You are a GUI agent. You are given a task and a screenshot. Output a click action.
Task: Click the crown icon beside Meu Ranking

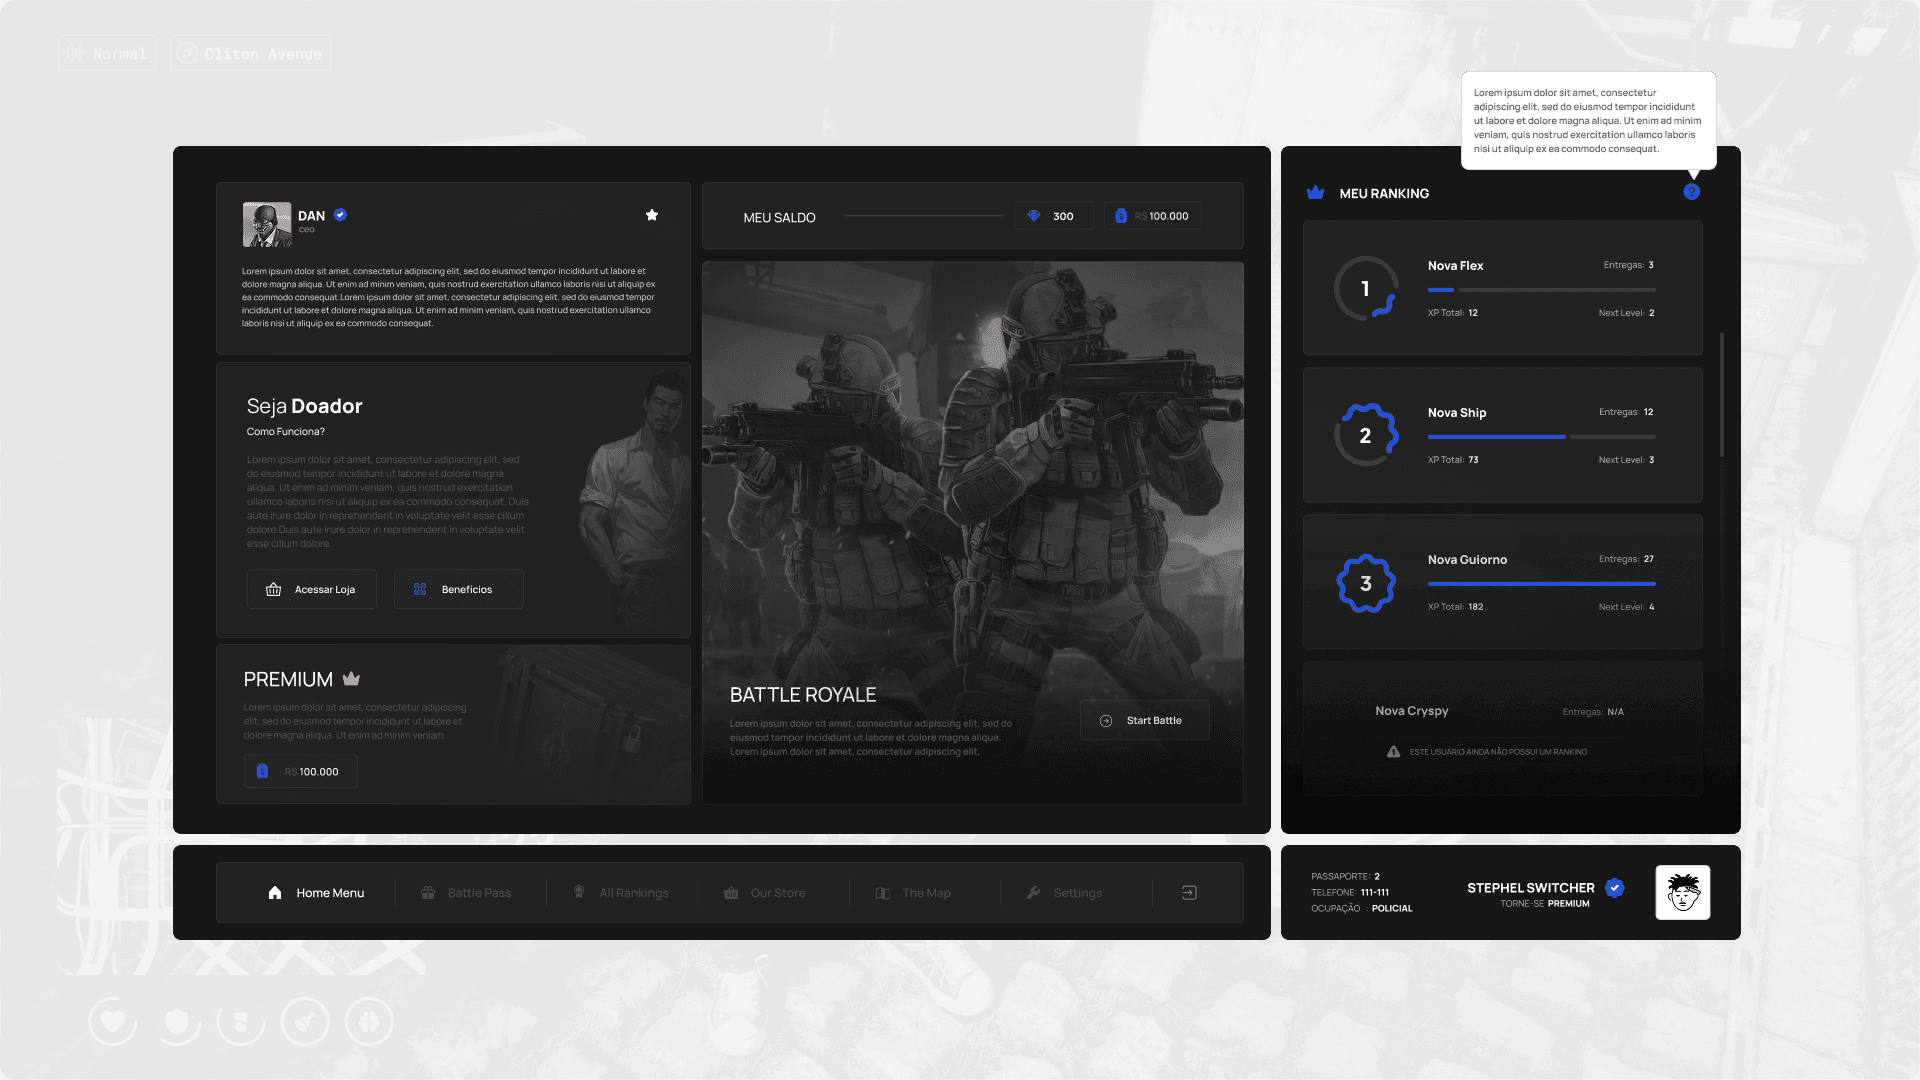(1315, 193)
